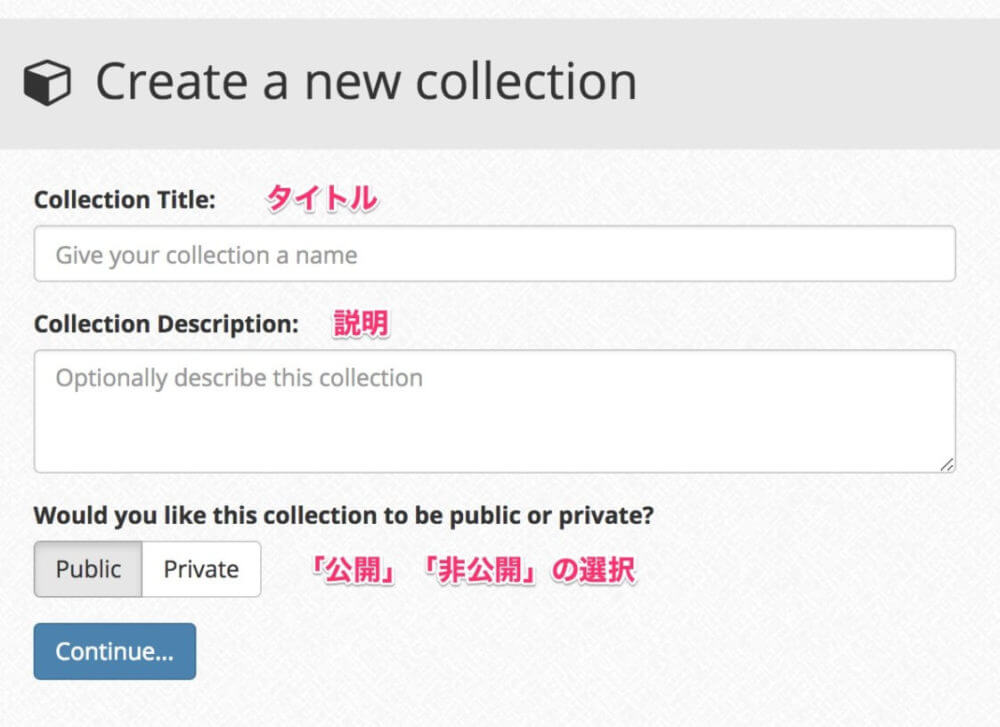Click the word 'Create' in the heading

172,82
